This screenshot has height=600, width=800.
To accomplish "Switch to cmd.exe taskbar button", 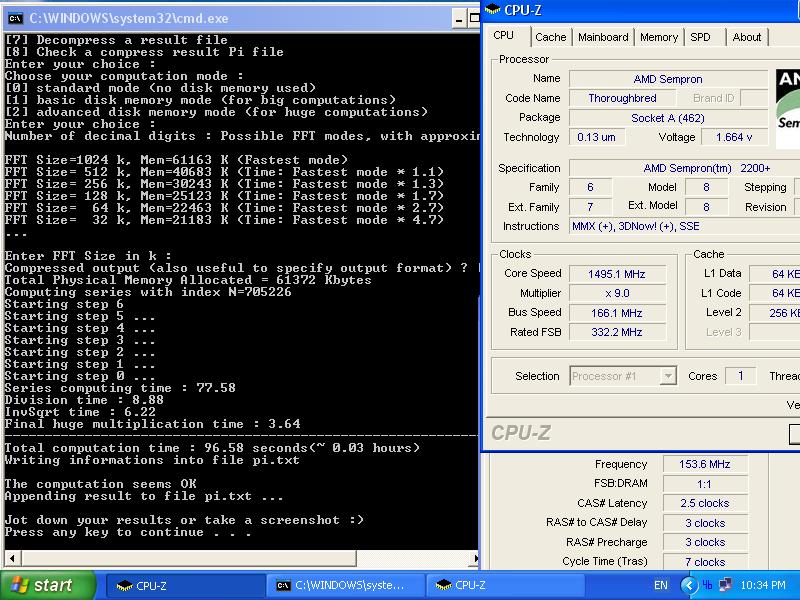I will 345,586.
